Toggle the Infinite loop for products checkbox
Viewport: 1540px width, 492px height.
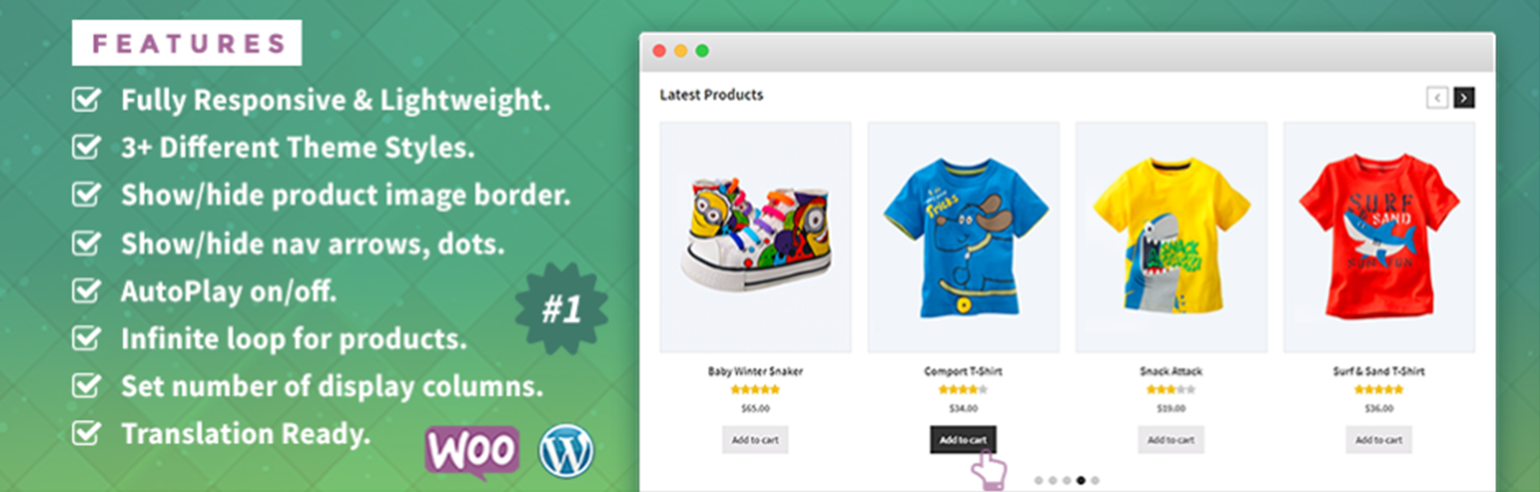[x=87, y=339]
